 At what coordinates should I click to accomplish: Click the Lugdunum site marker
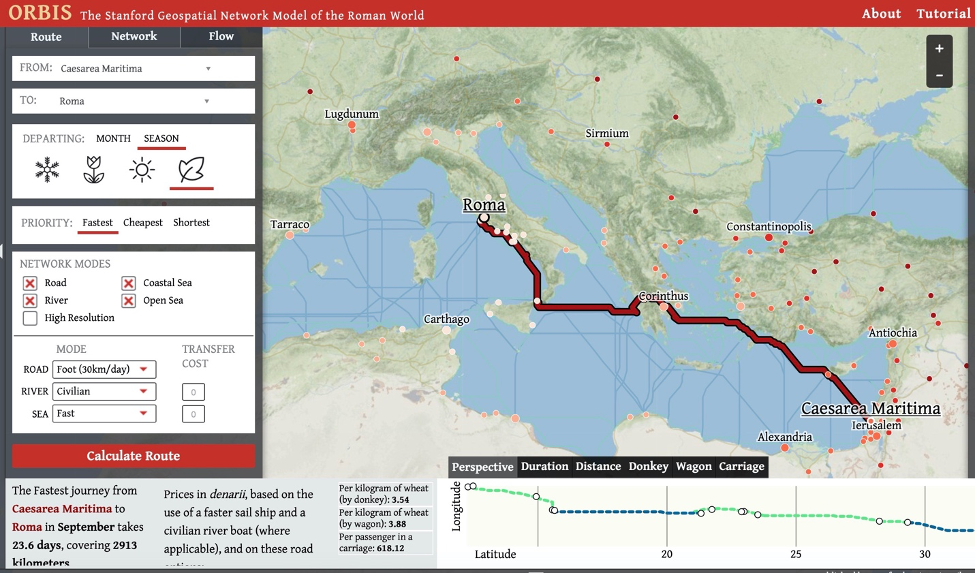[351, 125]
